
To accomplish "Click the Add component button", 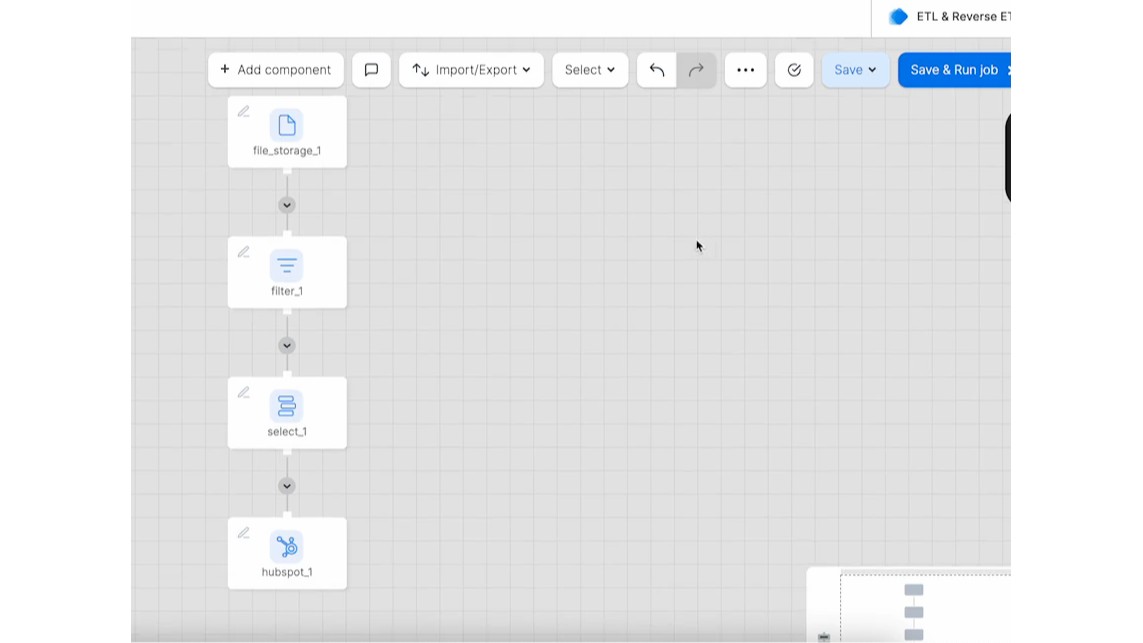I will click(x=276, y=70).
